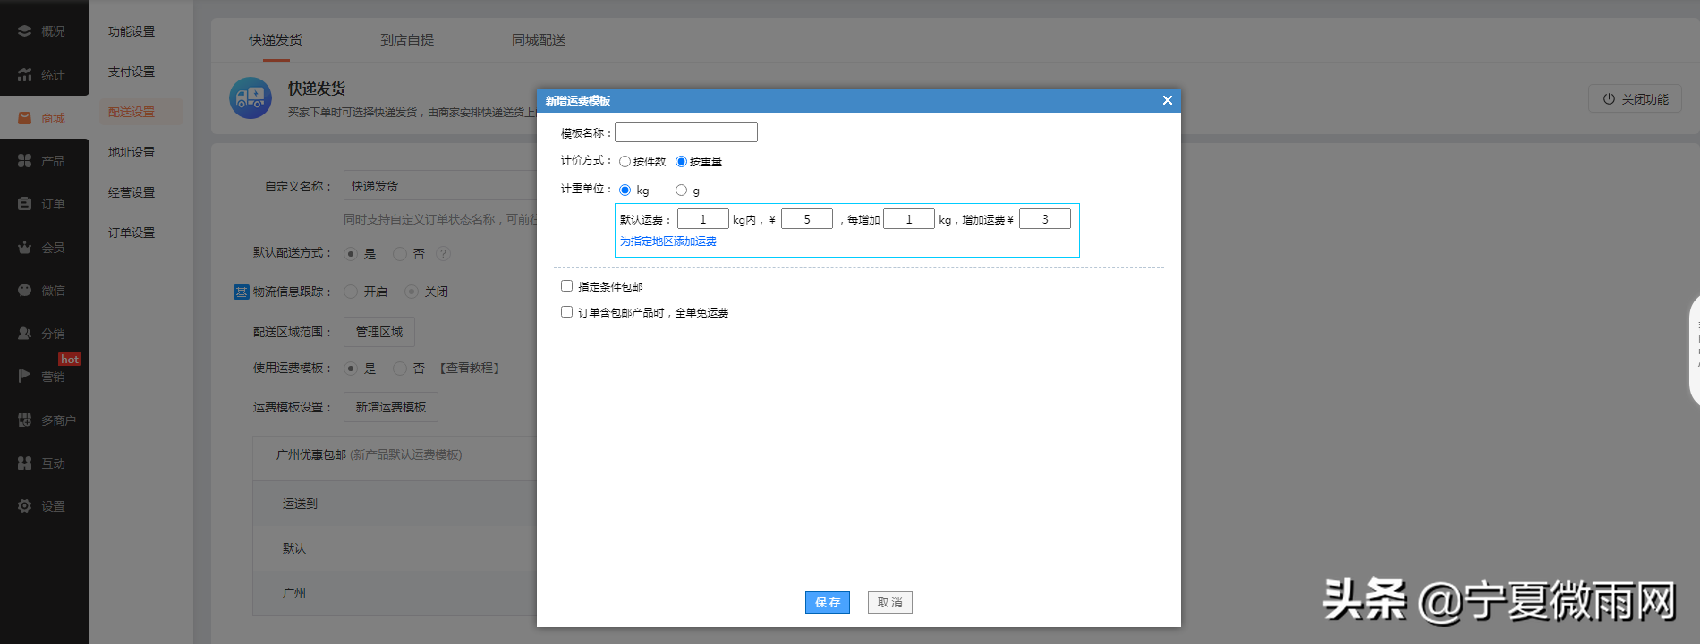Open the 微信 WeChat icon in sidebar

[x=24, y=290]
